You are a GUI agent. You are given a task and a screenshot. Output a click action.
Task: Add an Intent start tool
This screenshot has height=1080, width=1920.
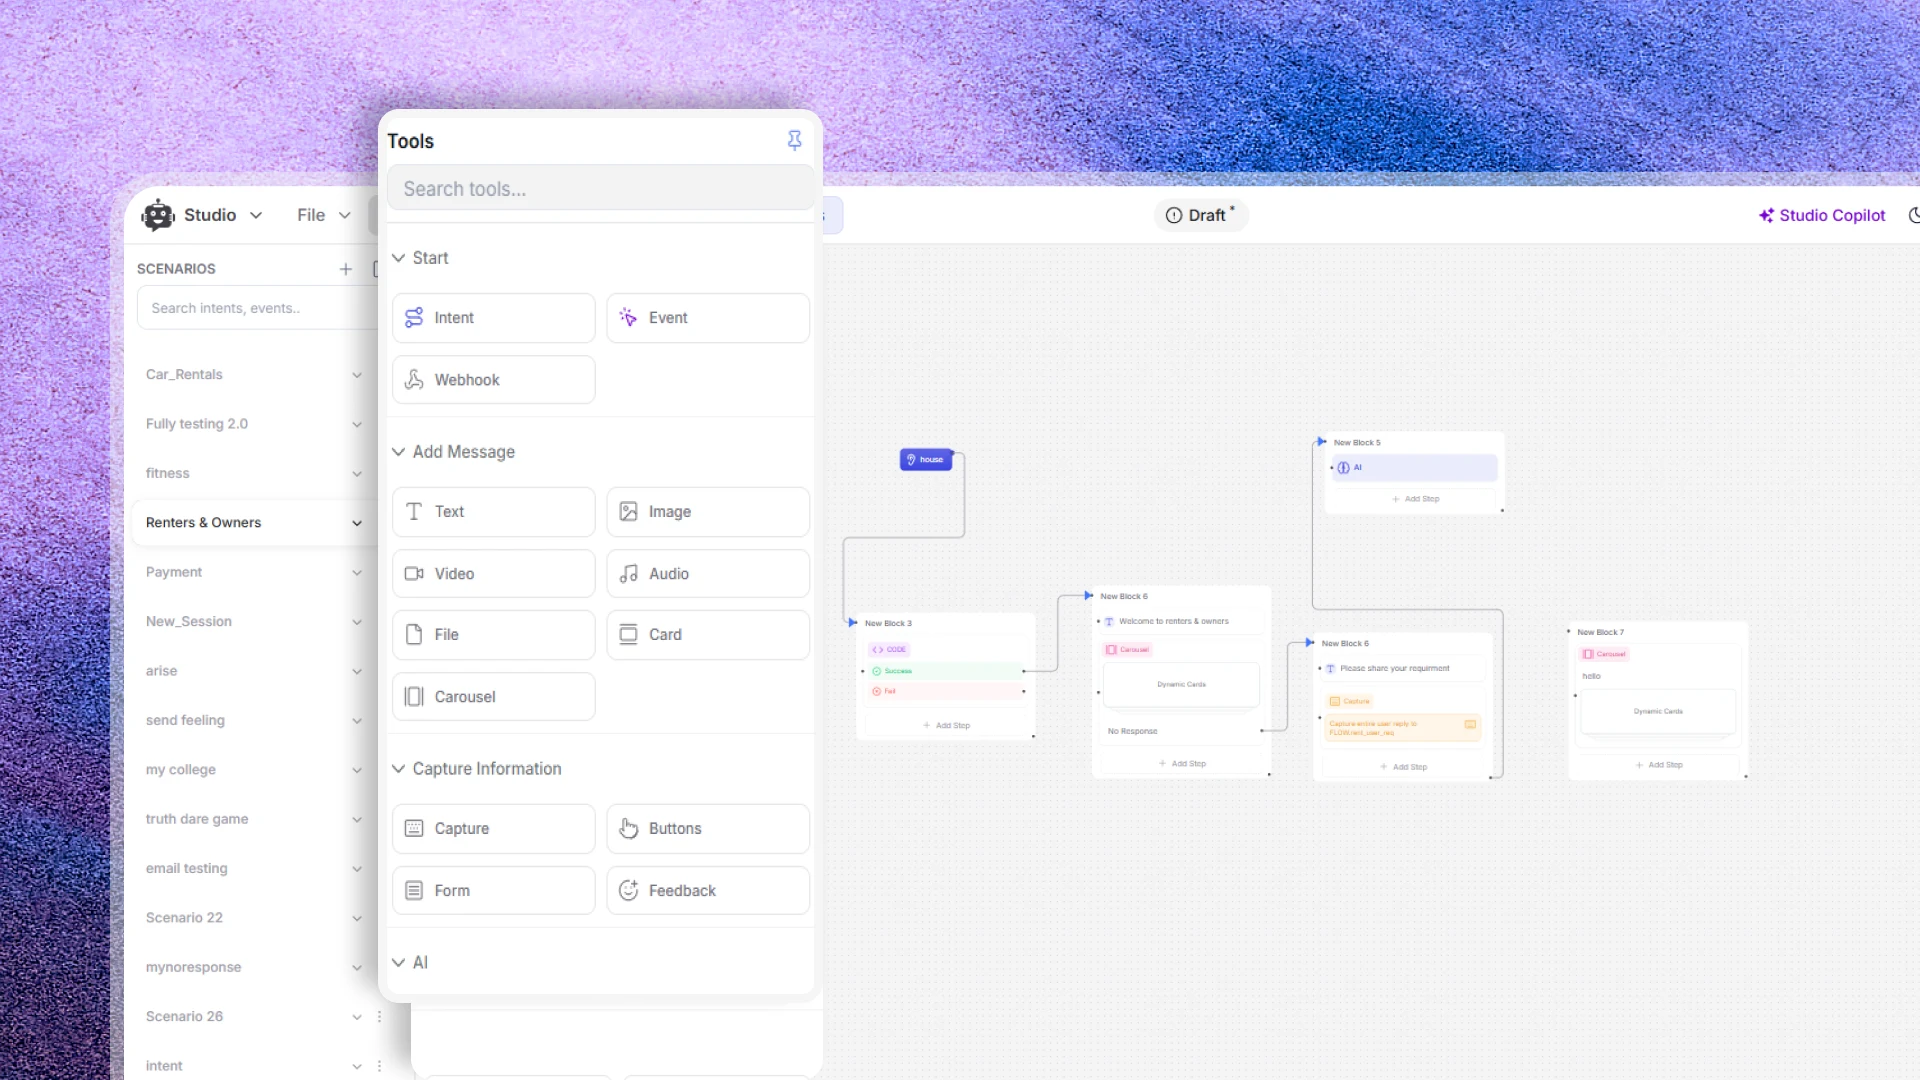tap(493, 318)
